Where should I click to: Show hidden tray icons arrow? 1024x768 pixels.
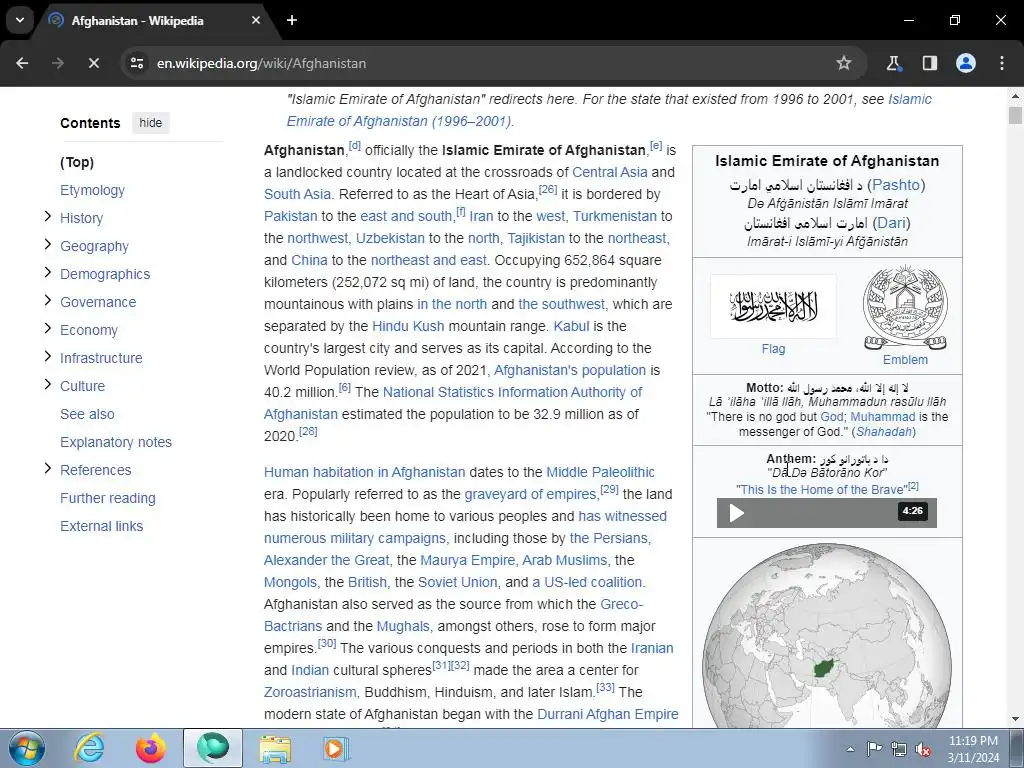[x=850, y=749]
